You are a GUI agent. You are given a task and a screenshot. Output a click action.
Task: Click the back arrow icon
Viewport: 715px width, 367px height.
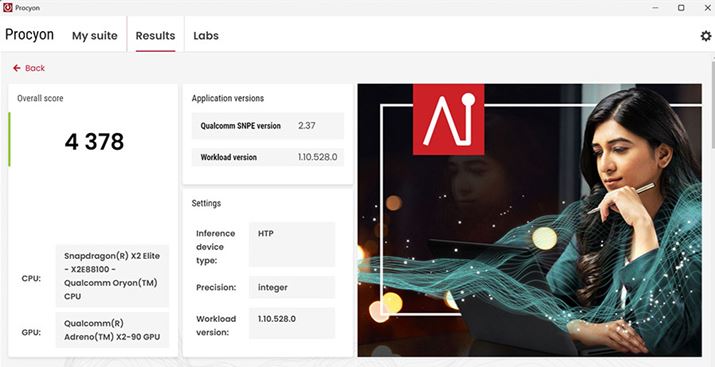[x=17, y=68]
